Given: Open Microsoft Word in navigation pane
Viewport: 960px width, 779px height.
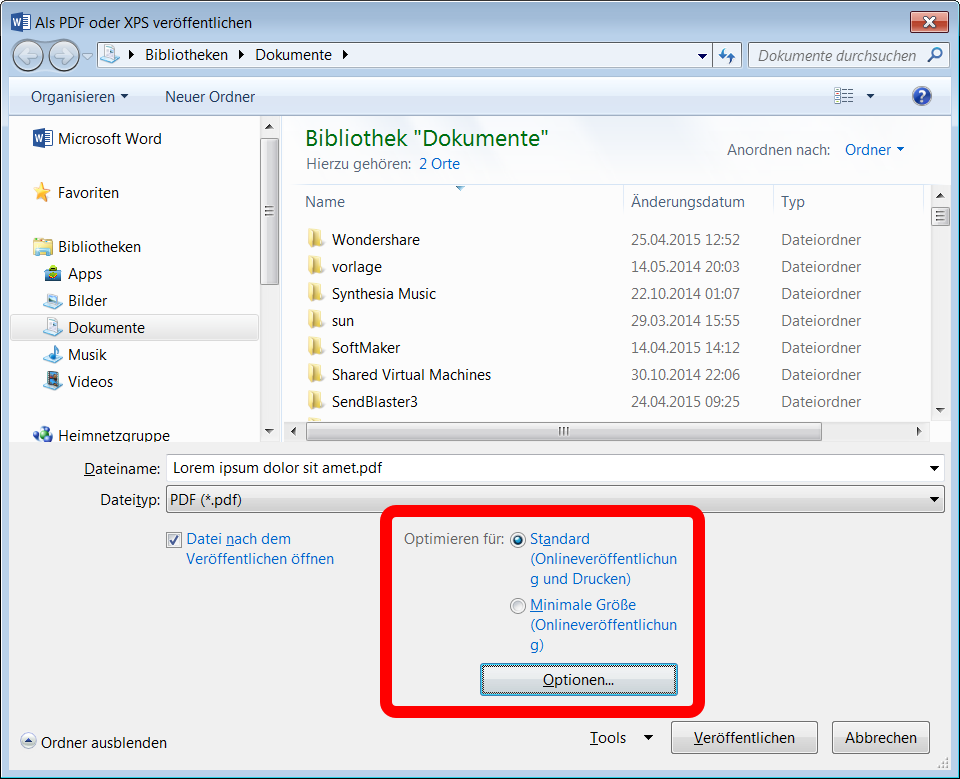Looking at the screenshot, I should pos(109,139).
